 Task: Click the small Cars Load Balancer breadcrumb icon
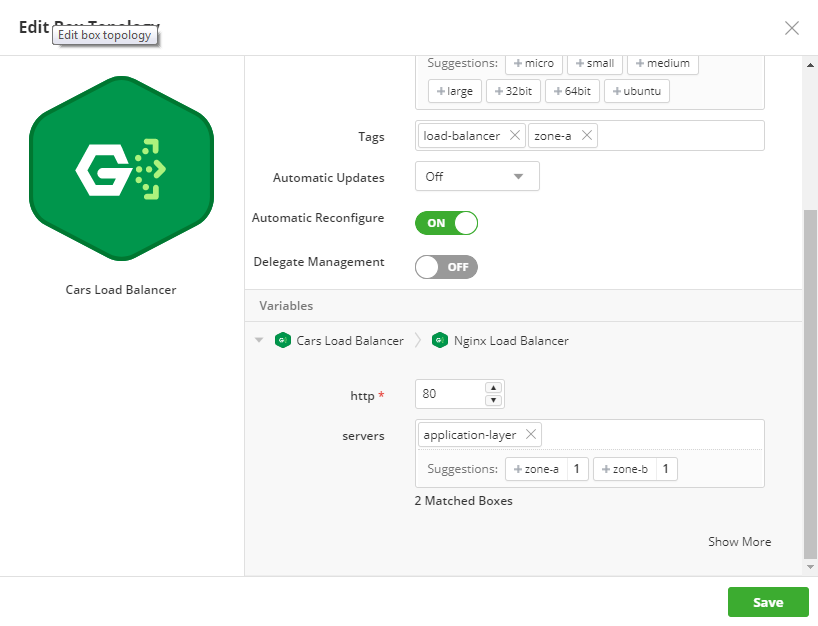(282, 341)
